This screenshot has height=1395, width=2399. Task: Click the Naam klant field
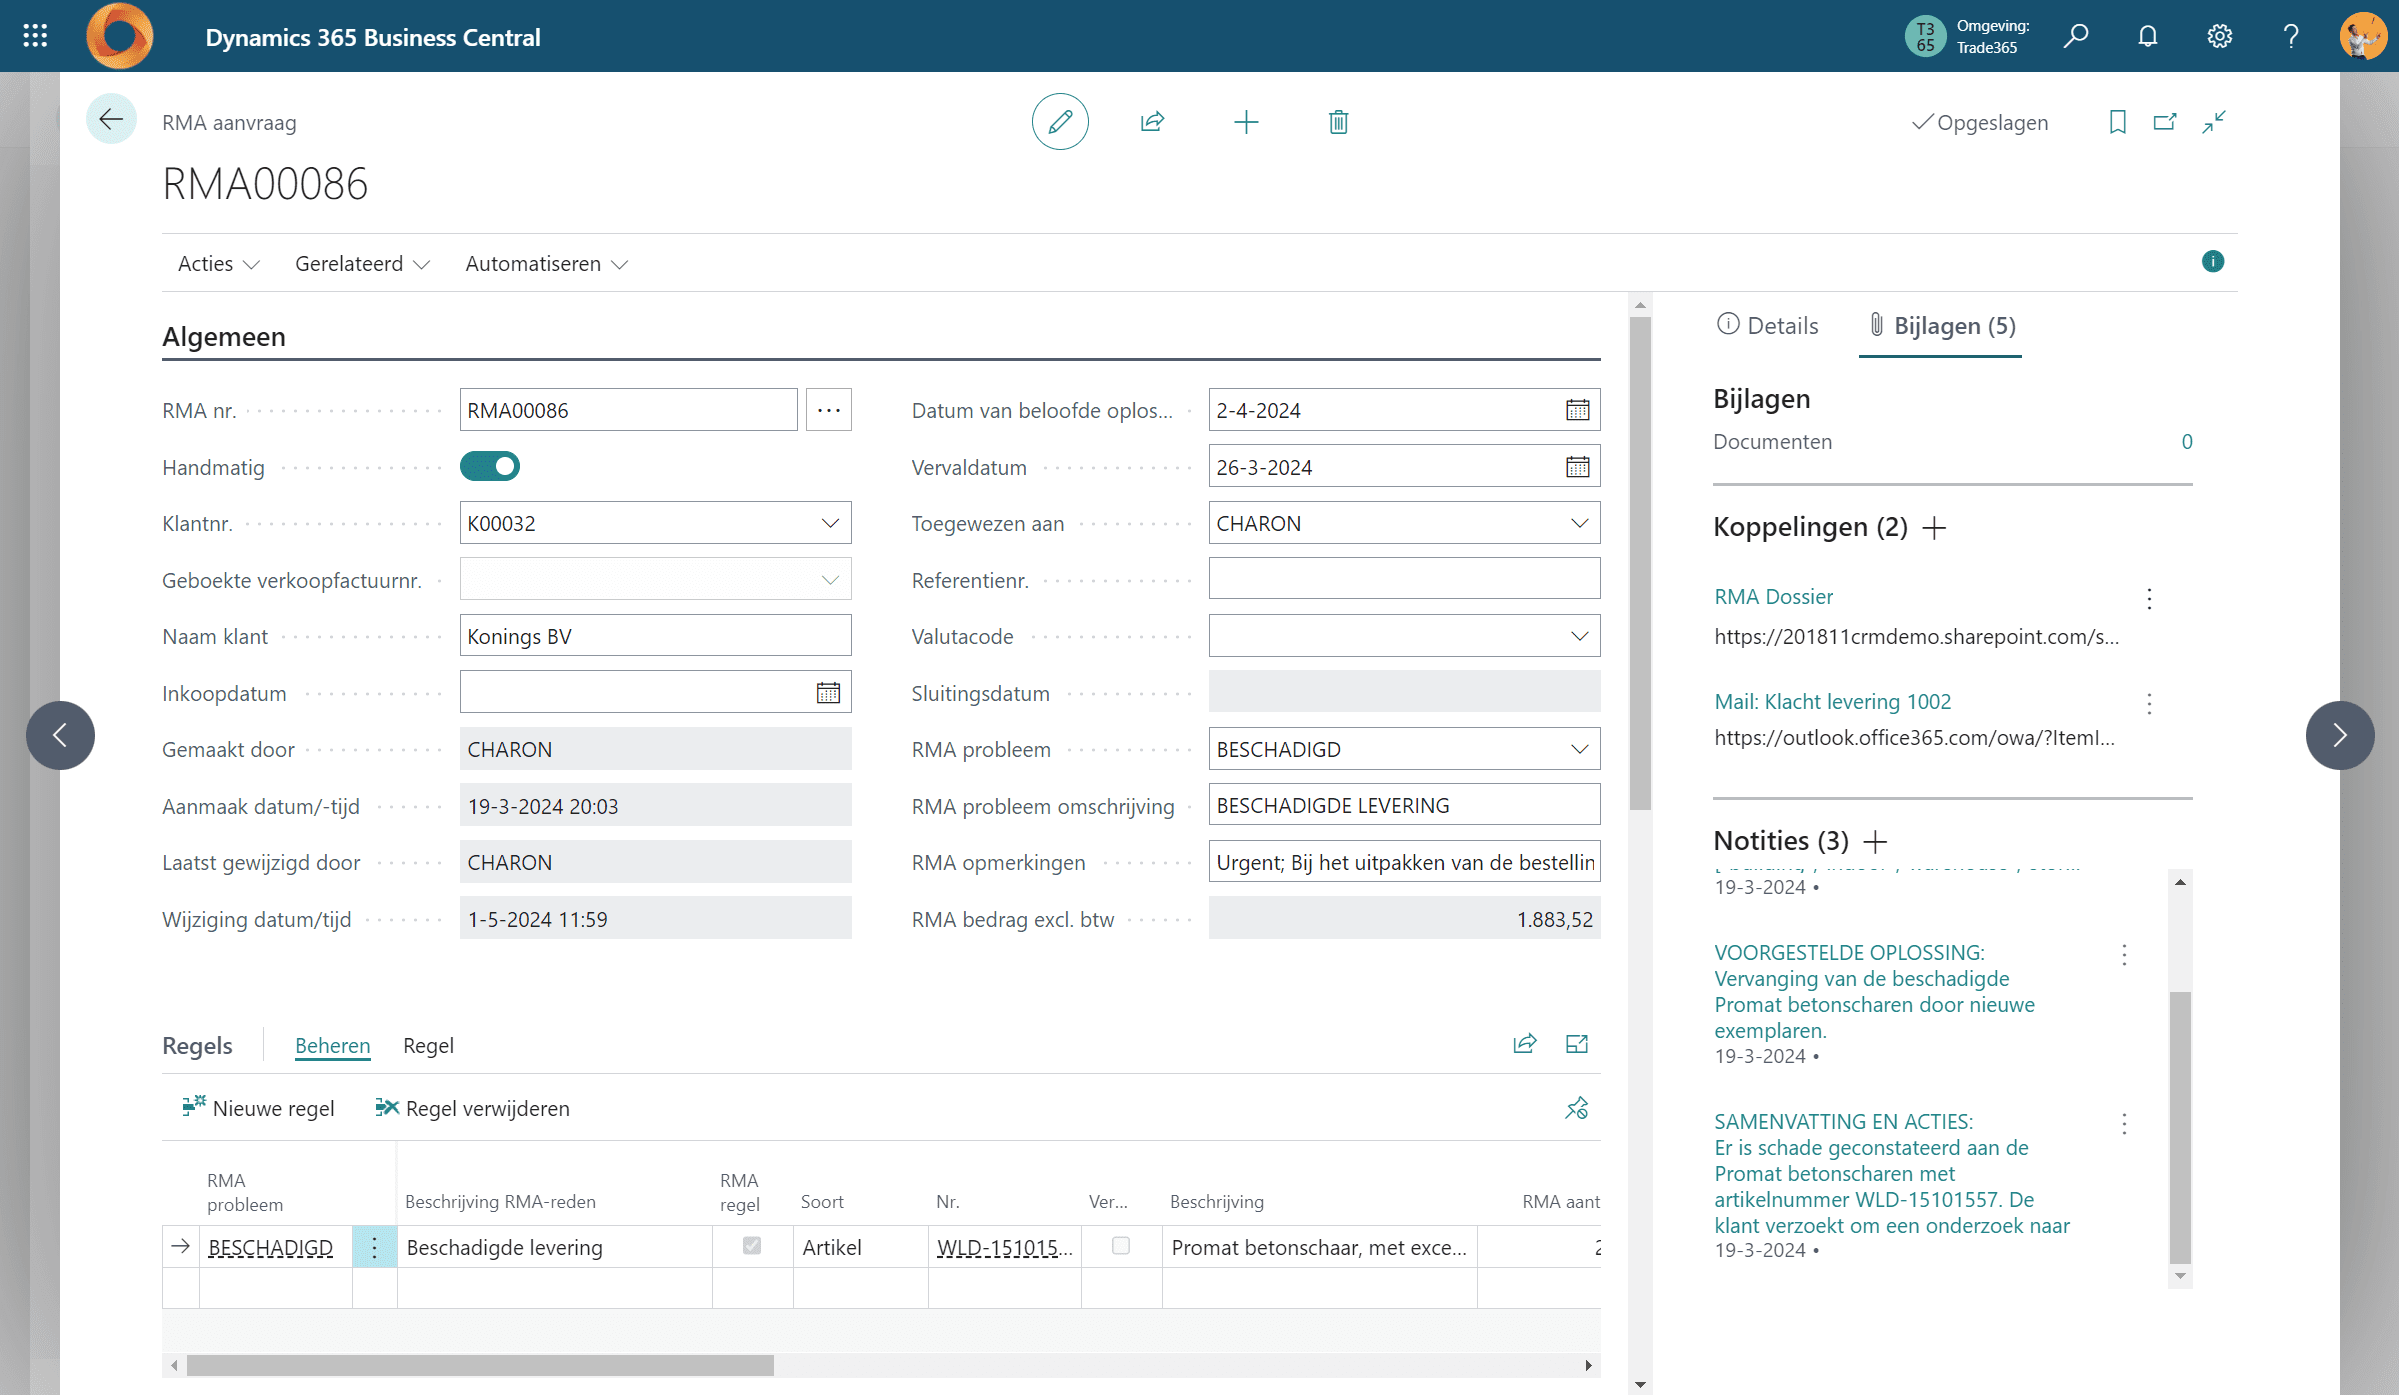pos(655,636)
